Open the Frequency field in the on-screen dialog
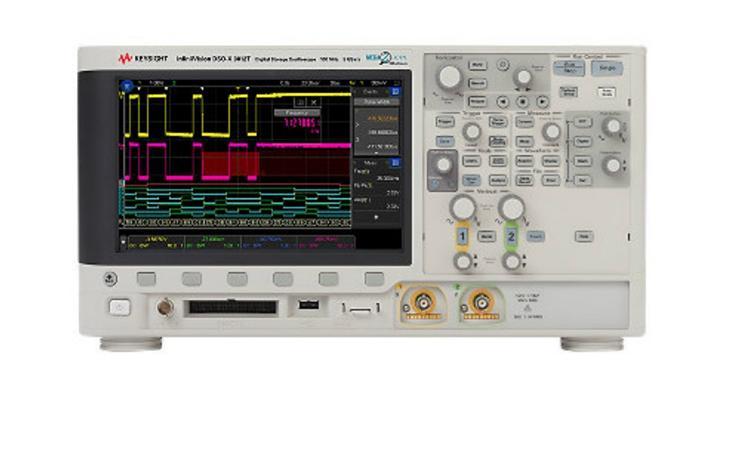Screen dimensions: 733x450 click(x=296, y=113)
